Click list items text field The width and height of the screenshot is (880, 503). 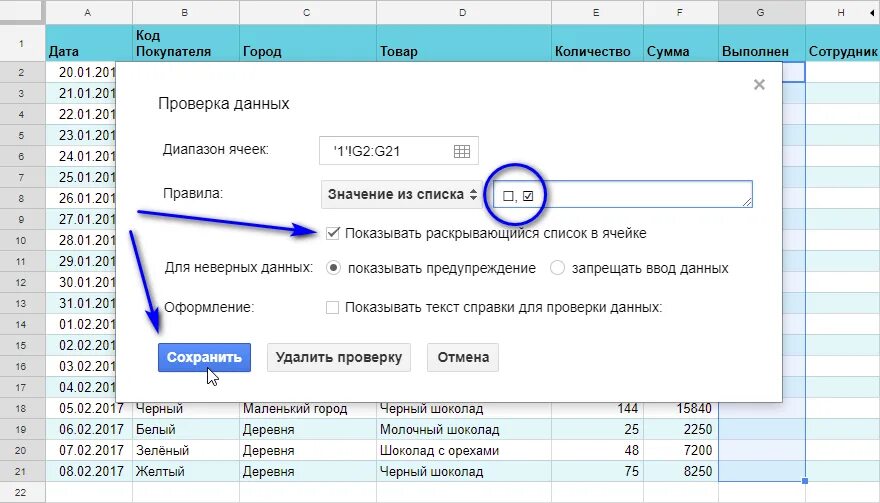(622, 194)
